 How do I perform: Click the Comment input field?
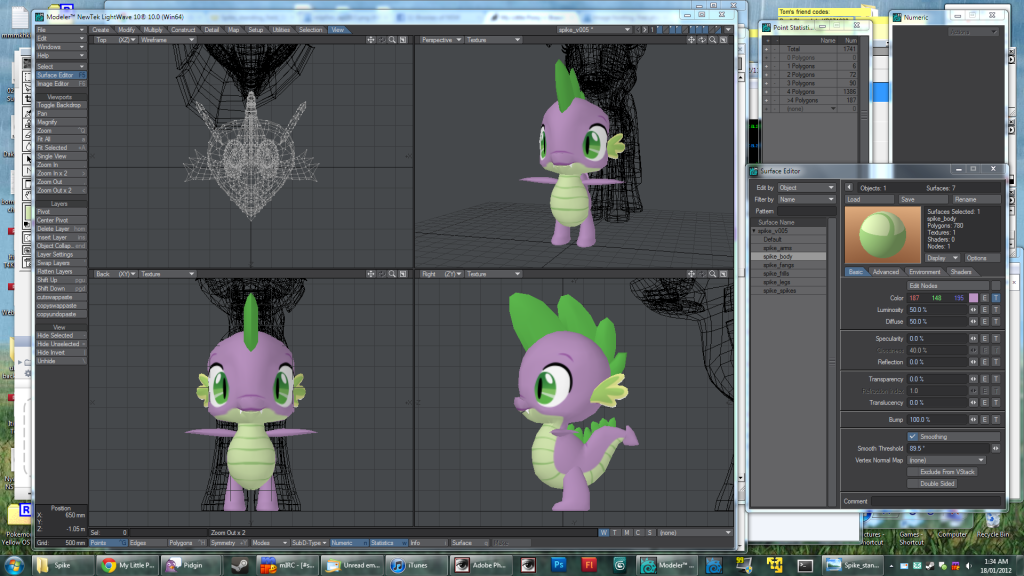[936, 501]
